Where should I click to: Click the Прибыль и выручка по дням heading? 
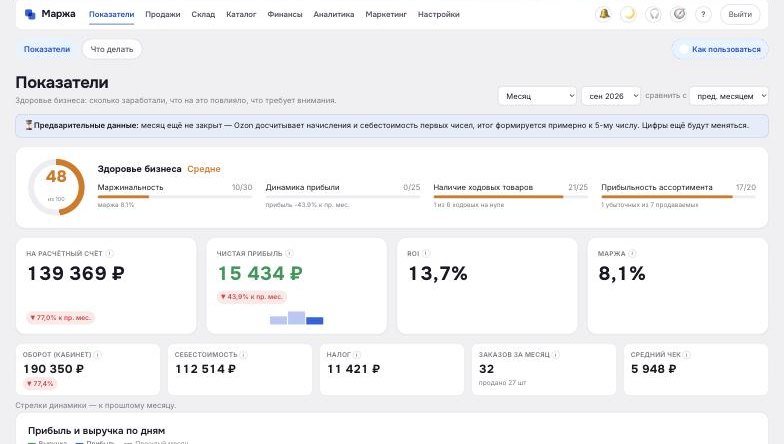pyautogui.click(x=96, y=430)
